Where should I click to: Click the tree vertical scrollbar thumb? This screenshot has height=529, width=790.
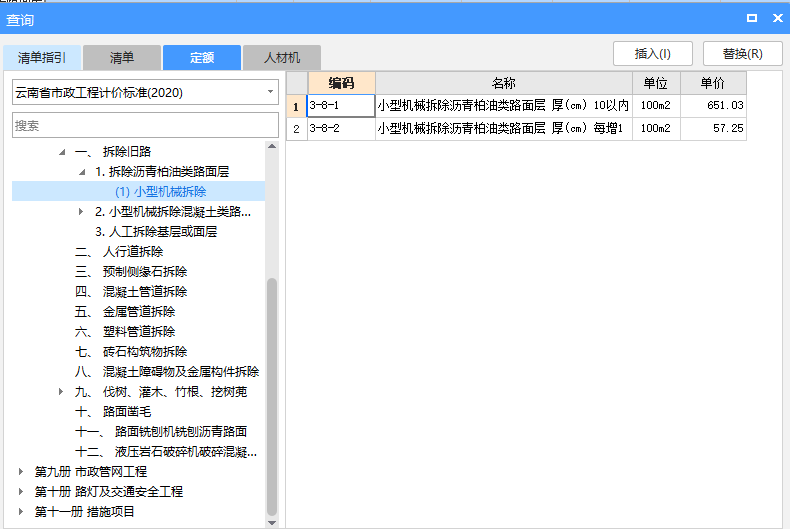click(x=272, y=397)
